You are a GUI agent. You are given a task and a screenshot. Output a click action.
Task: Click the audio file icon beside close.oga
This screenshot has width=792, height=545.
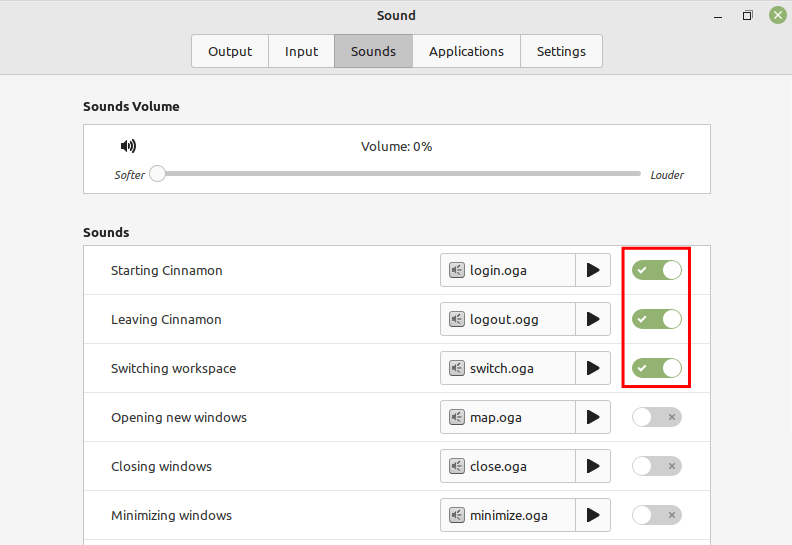[457, 466]
